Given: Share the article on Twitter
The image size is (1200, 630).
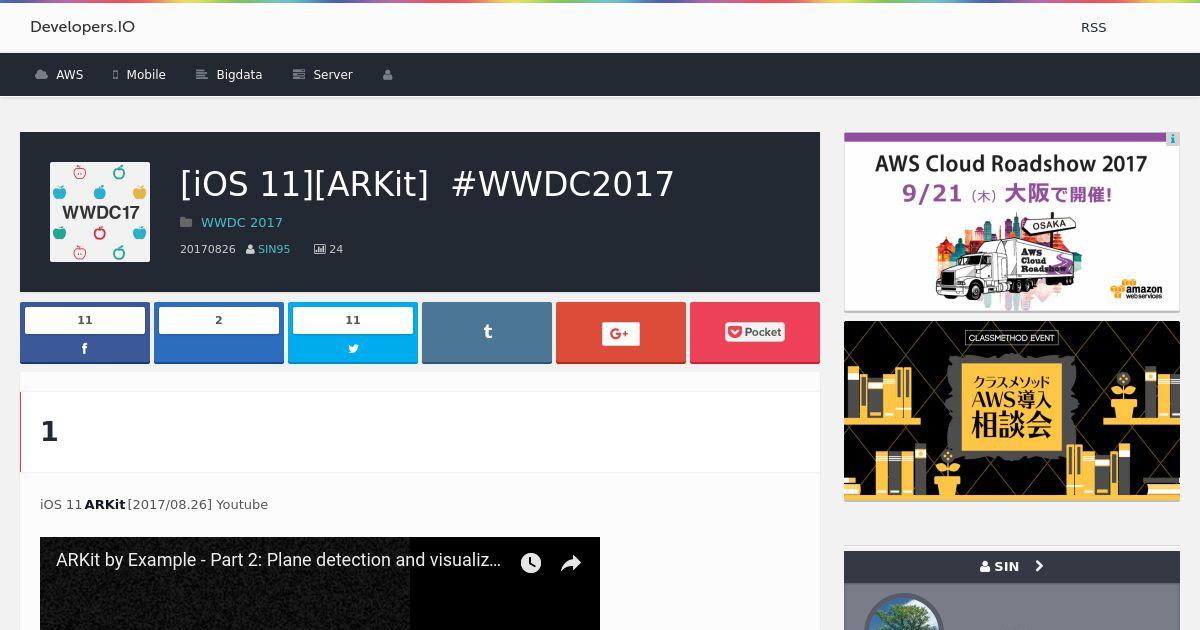Looking at the screenshot, I should pyautogui.click(x=353, y=333).
